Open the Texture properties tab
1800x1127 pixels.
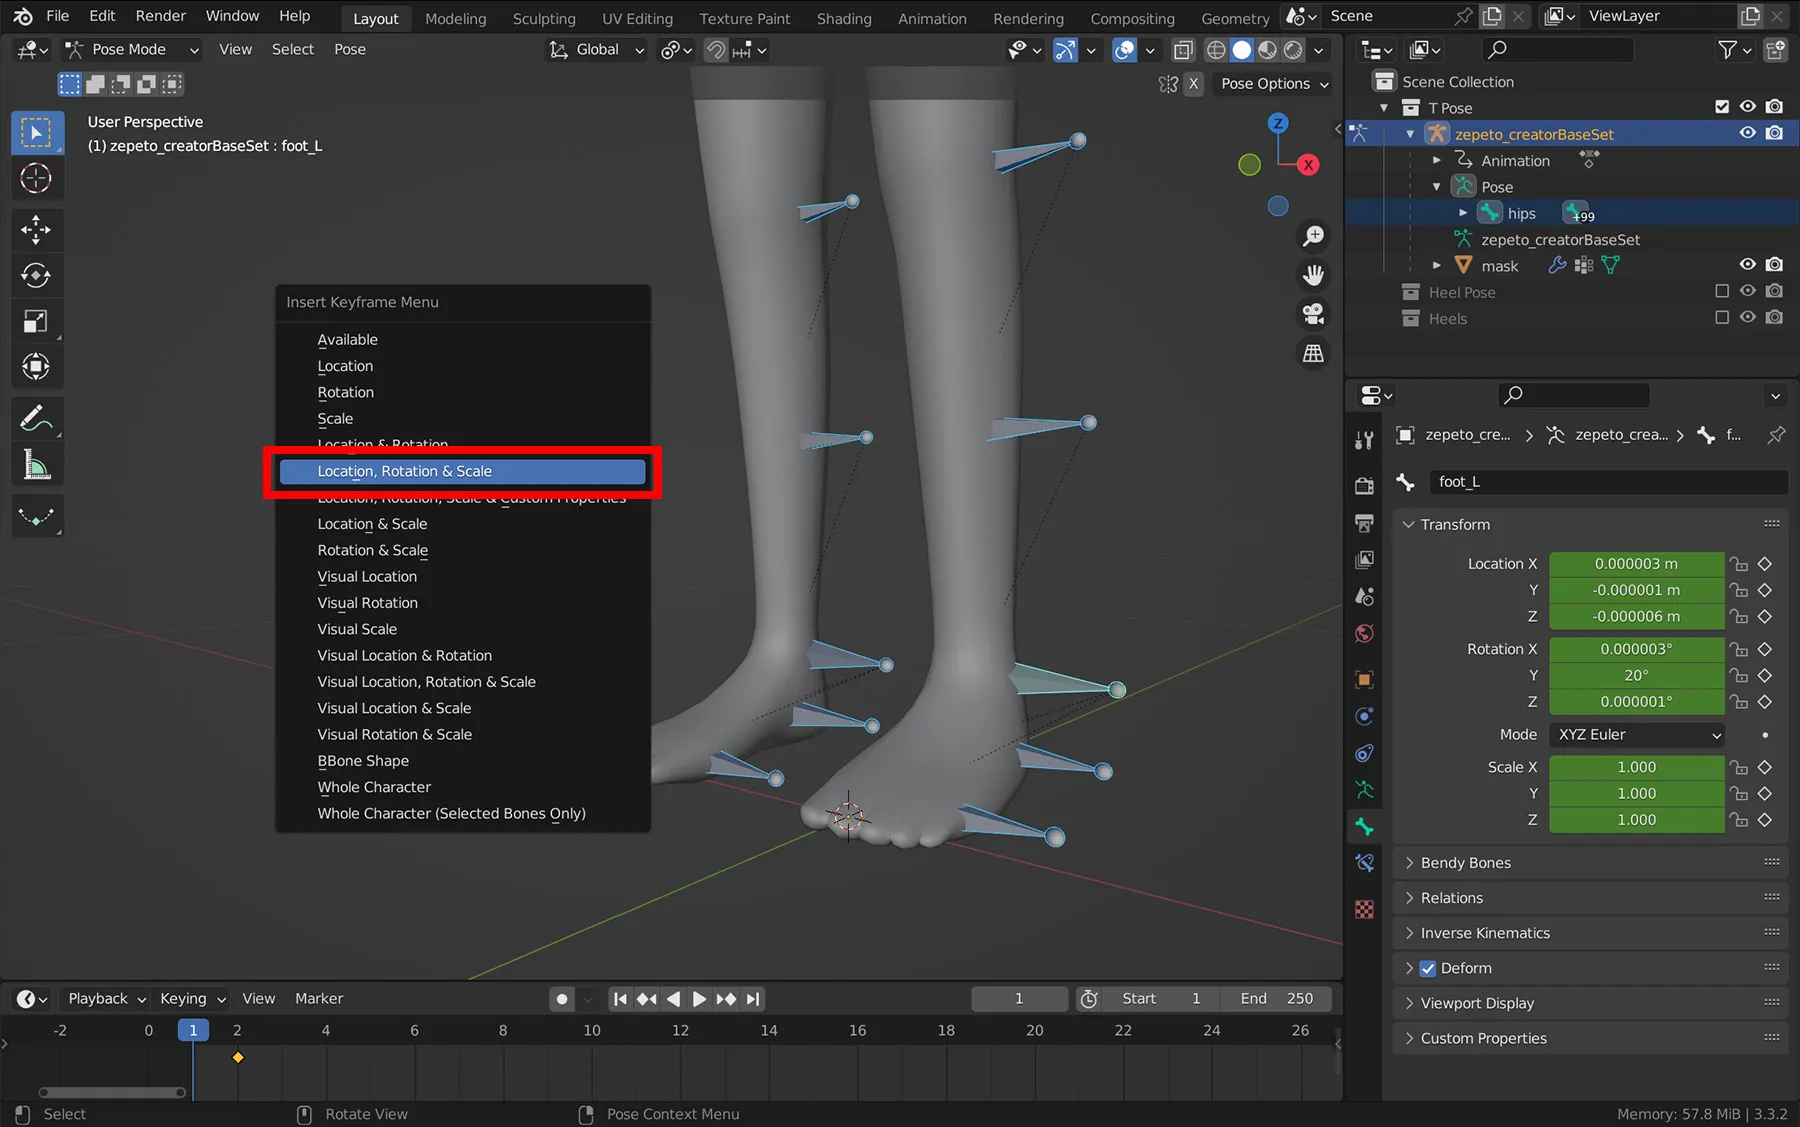[1364, 909]
